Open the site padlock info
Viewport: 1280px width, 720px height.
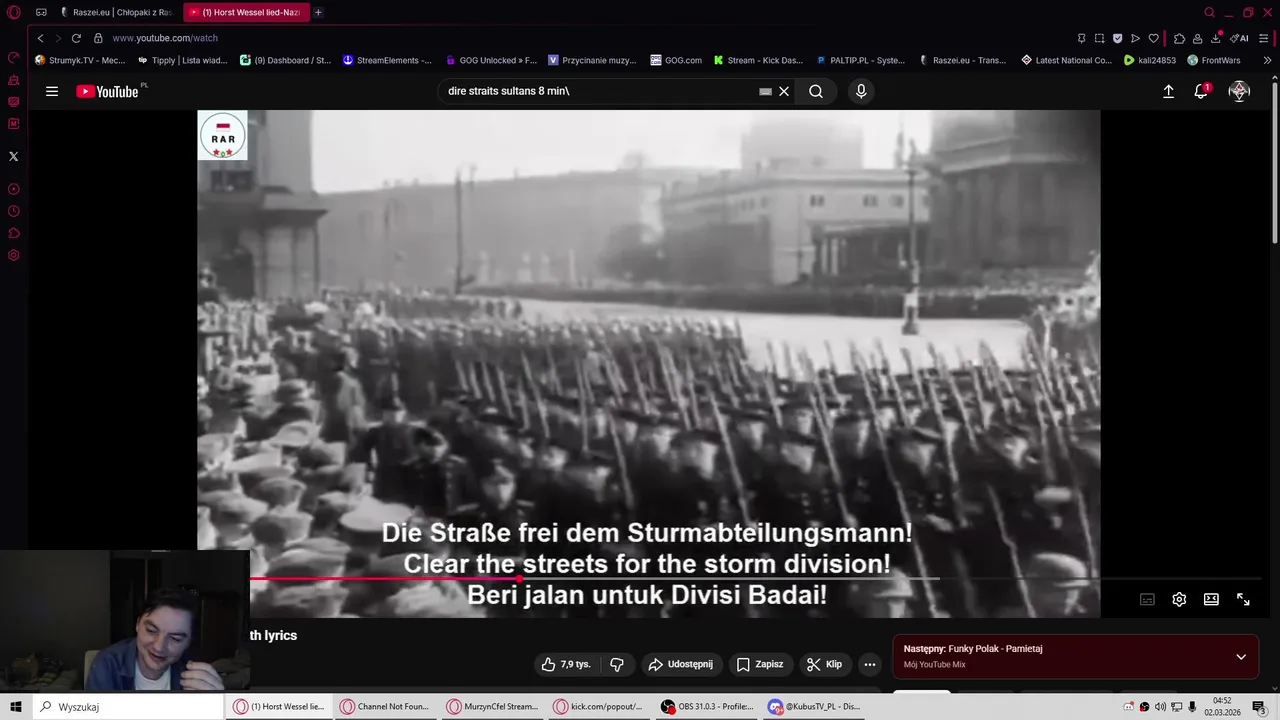[98, 38]
